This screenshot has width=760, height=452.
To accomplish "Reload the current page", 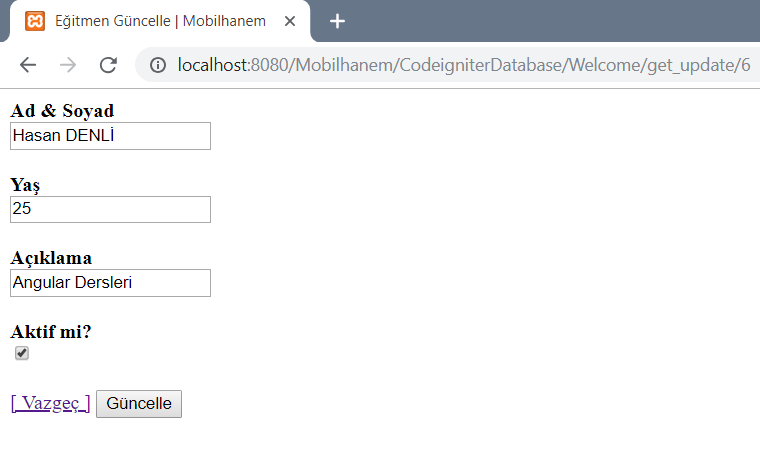I will pyautogui.click(x=108, y=65).
